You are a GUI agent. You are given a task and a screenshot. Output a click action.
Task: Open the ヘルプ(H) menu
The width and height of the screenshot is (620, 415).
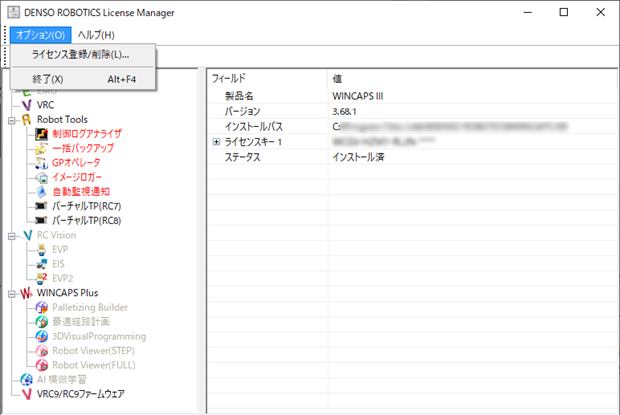96,35
